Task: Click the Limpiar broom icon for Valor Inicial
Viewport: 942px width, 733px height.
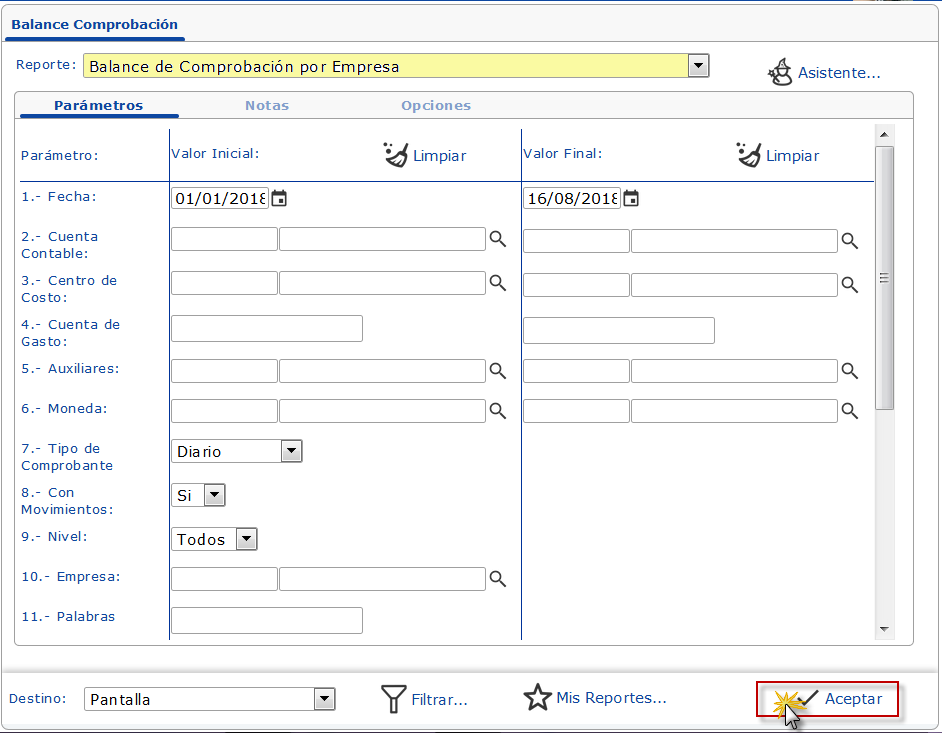Action: click(x=396, y=155)
